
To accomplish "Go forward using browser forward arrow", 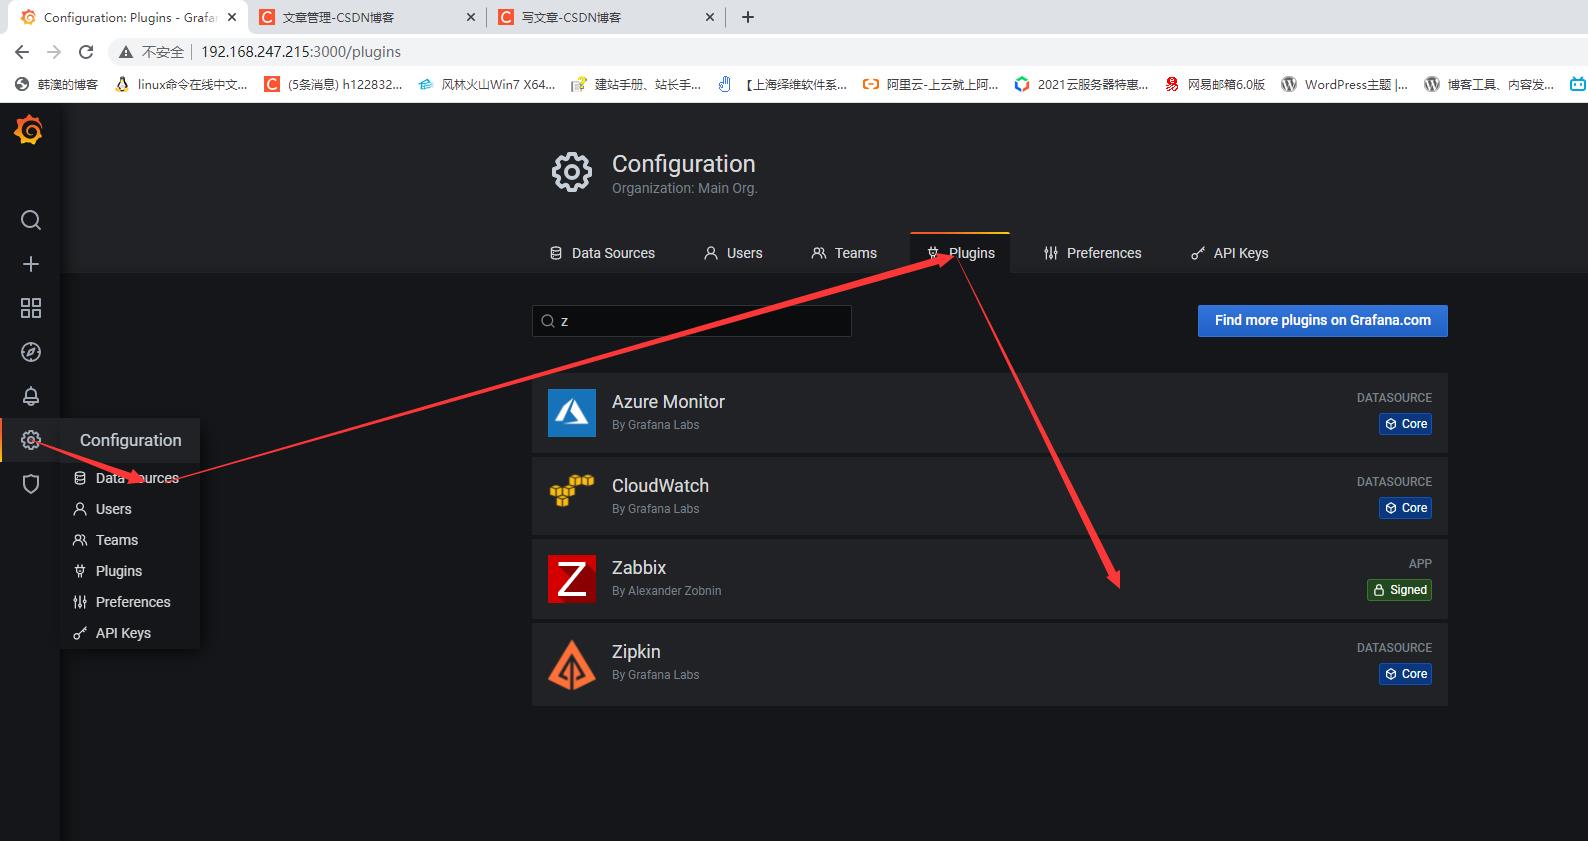I will [x=54, y=52].
